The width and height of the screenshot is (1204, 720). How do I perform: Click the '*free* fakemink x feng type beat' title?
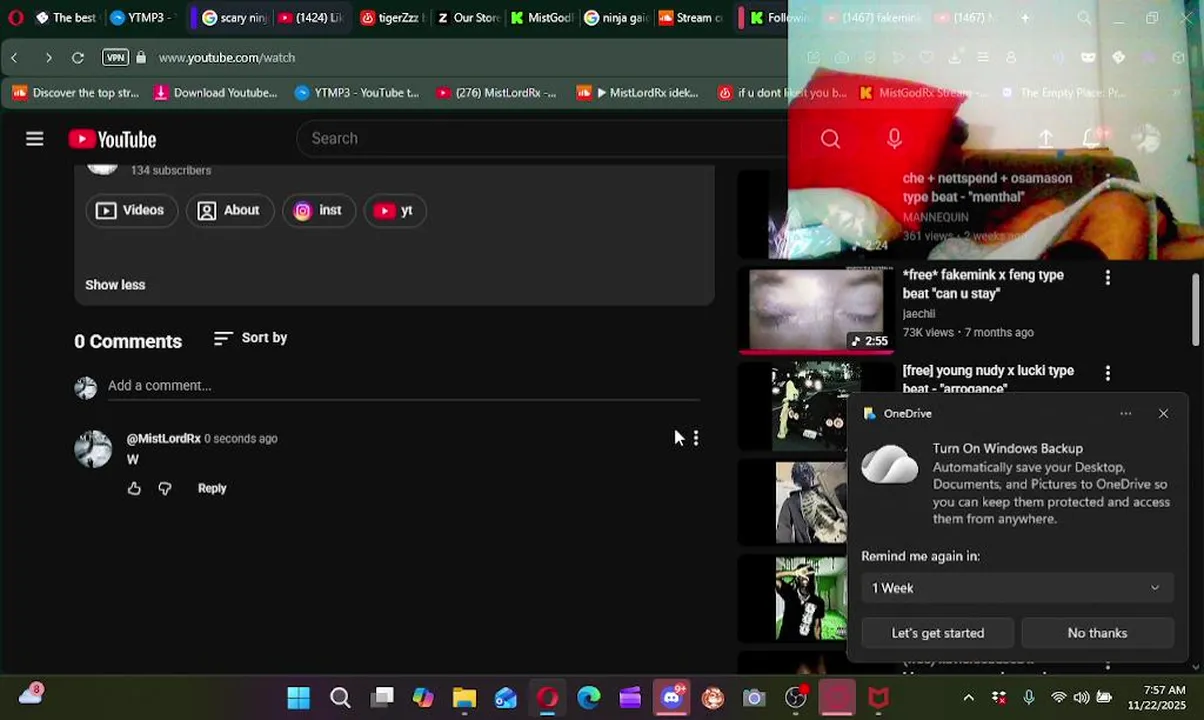983,284
